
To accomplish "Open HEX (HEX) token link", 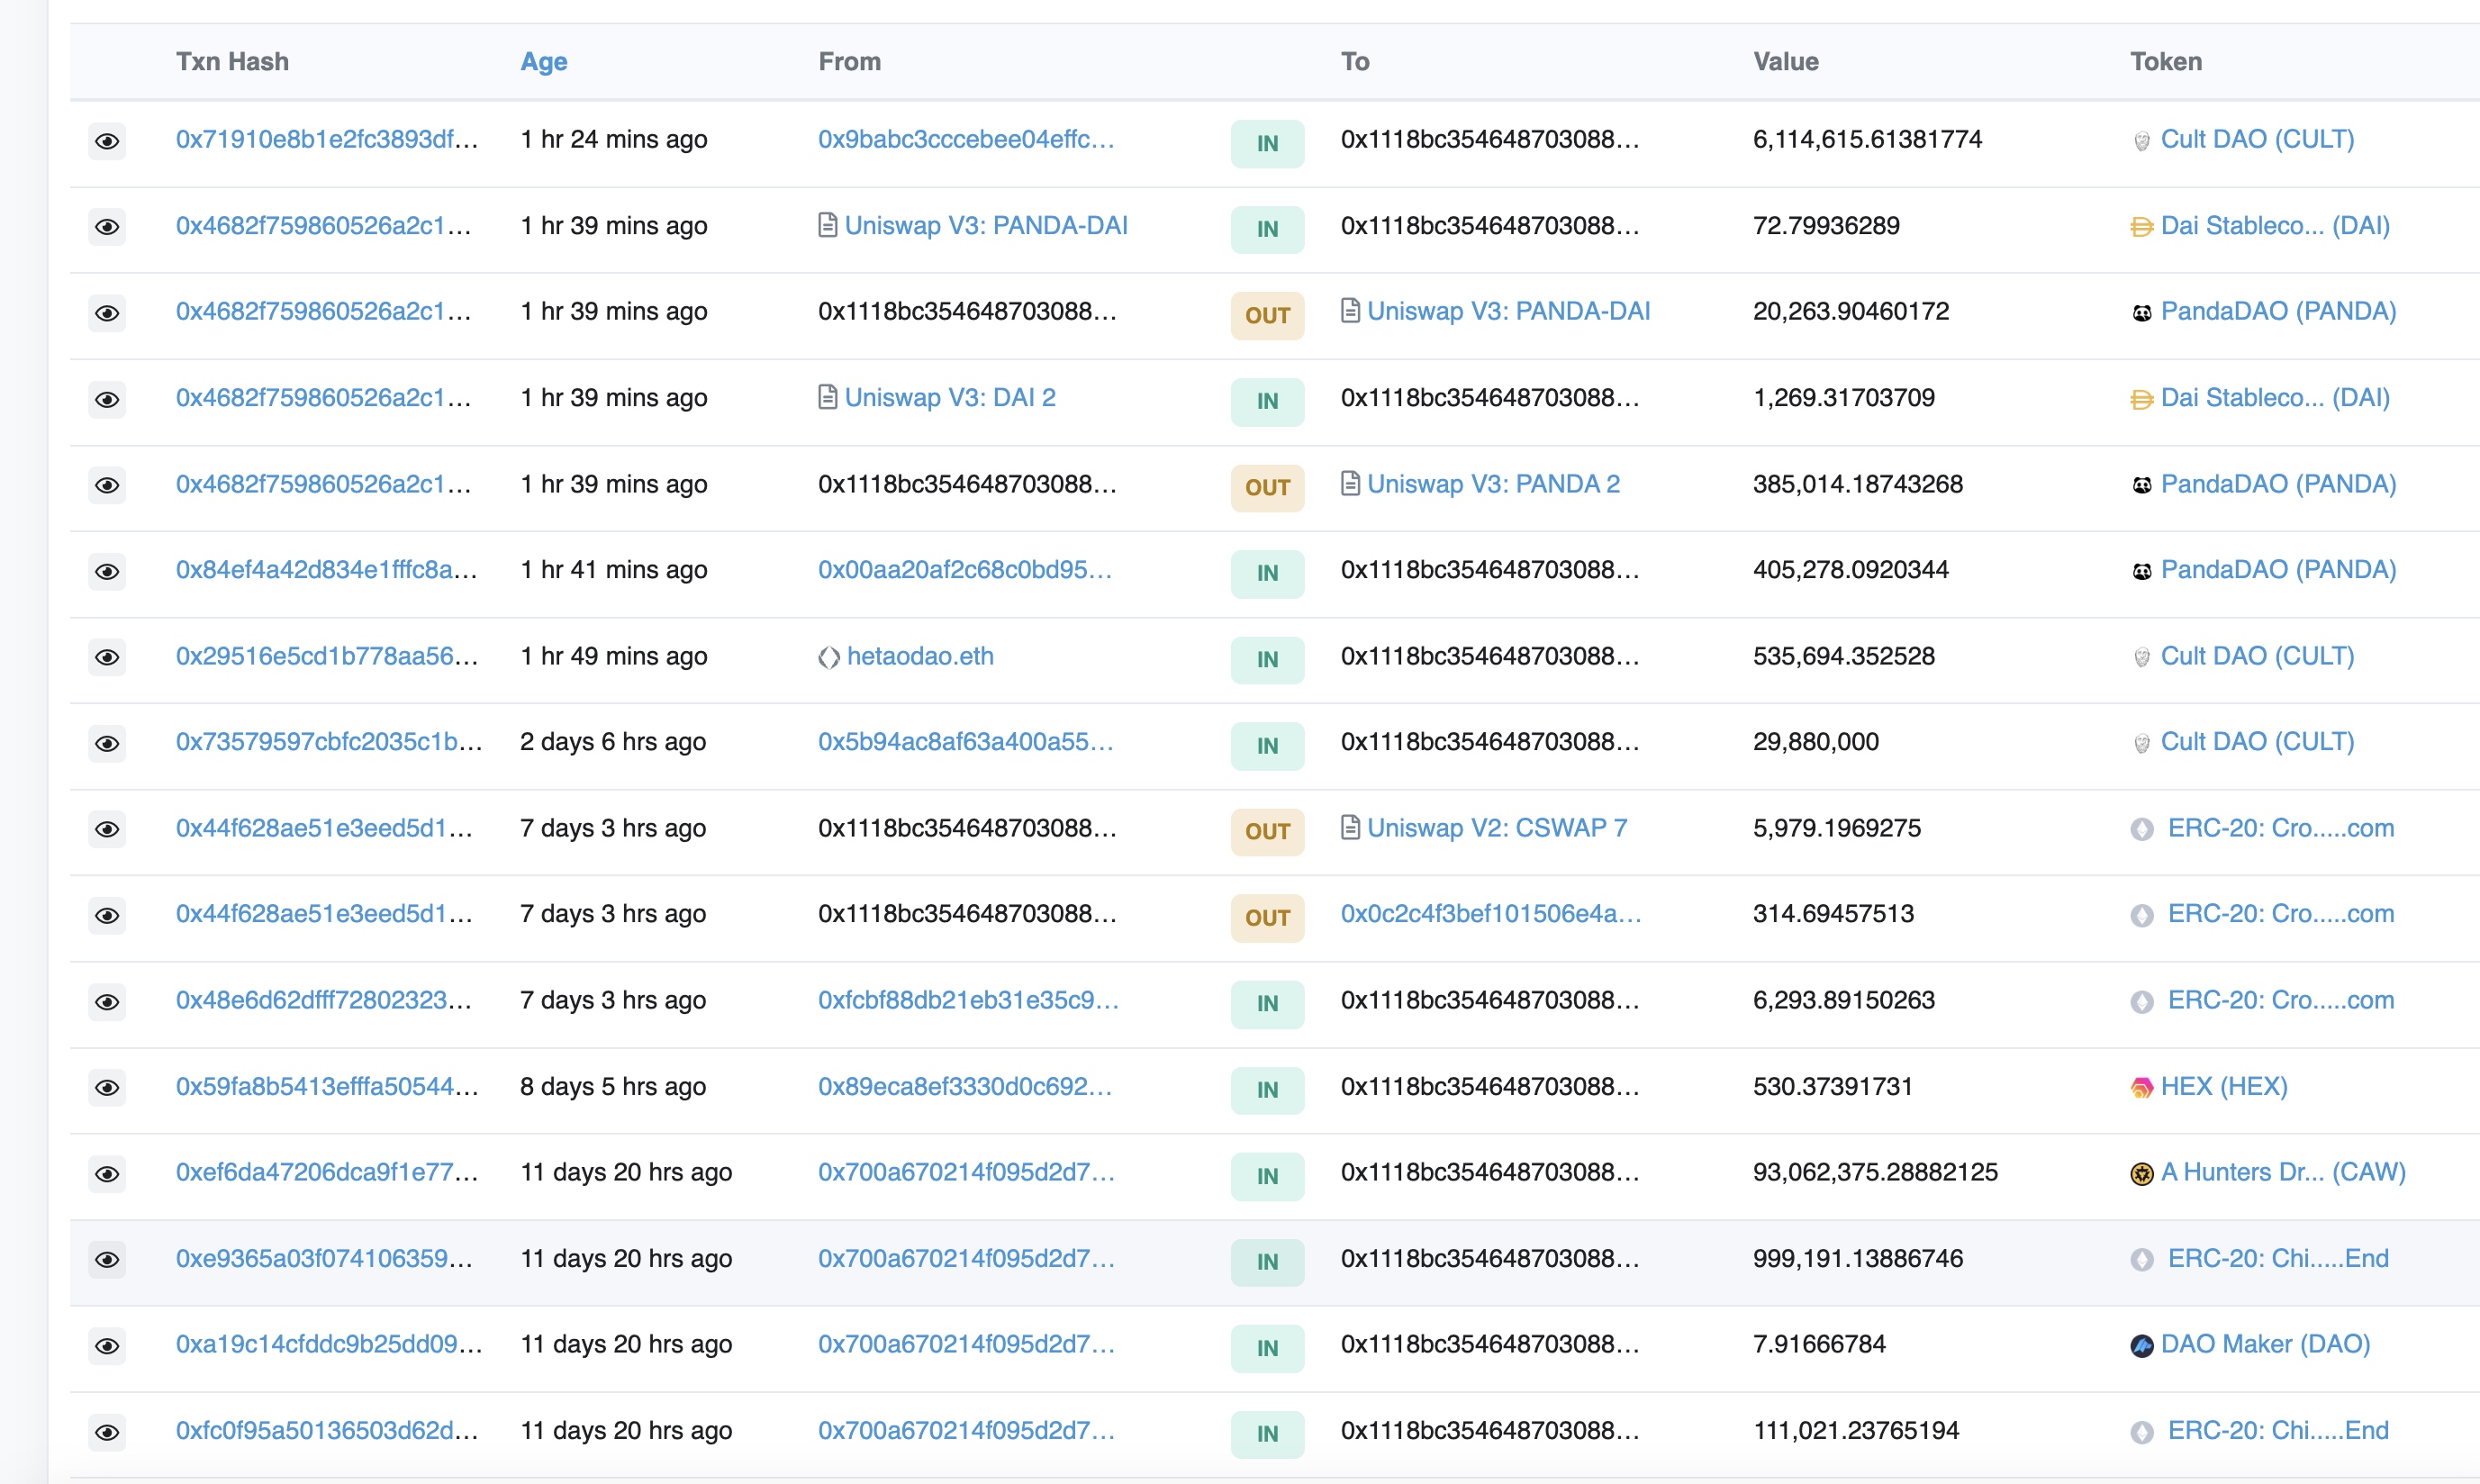I will [x=2224, y=1086].
